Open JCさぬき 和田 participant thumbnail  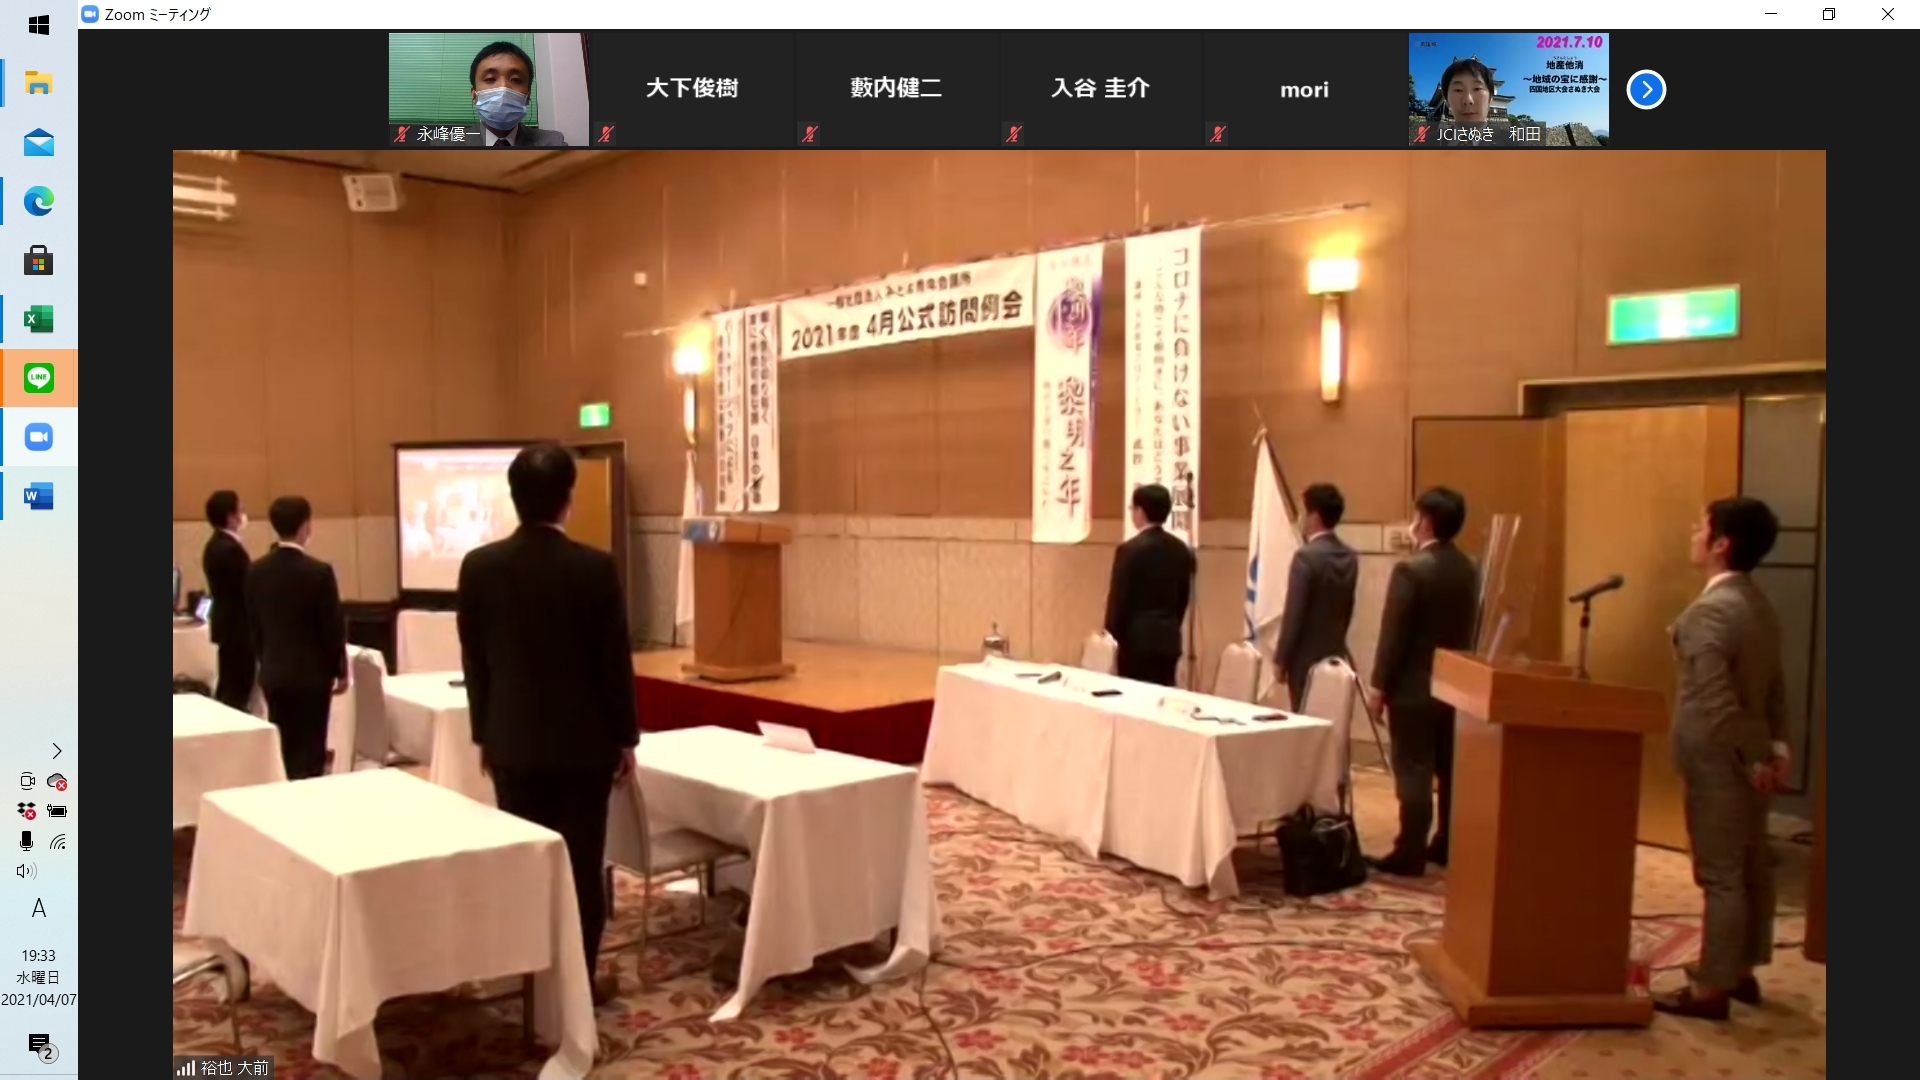[x=1508, y=89]
